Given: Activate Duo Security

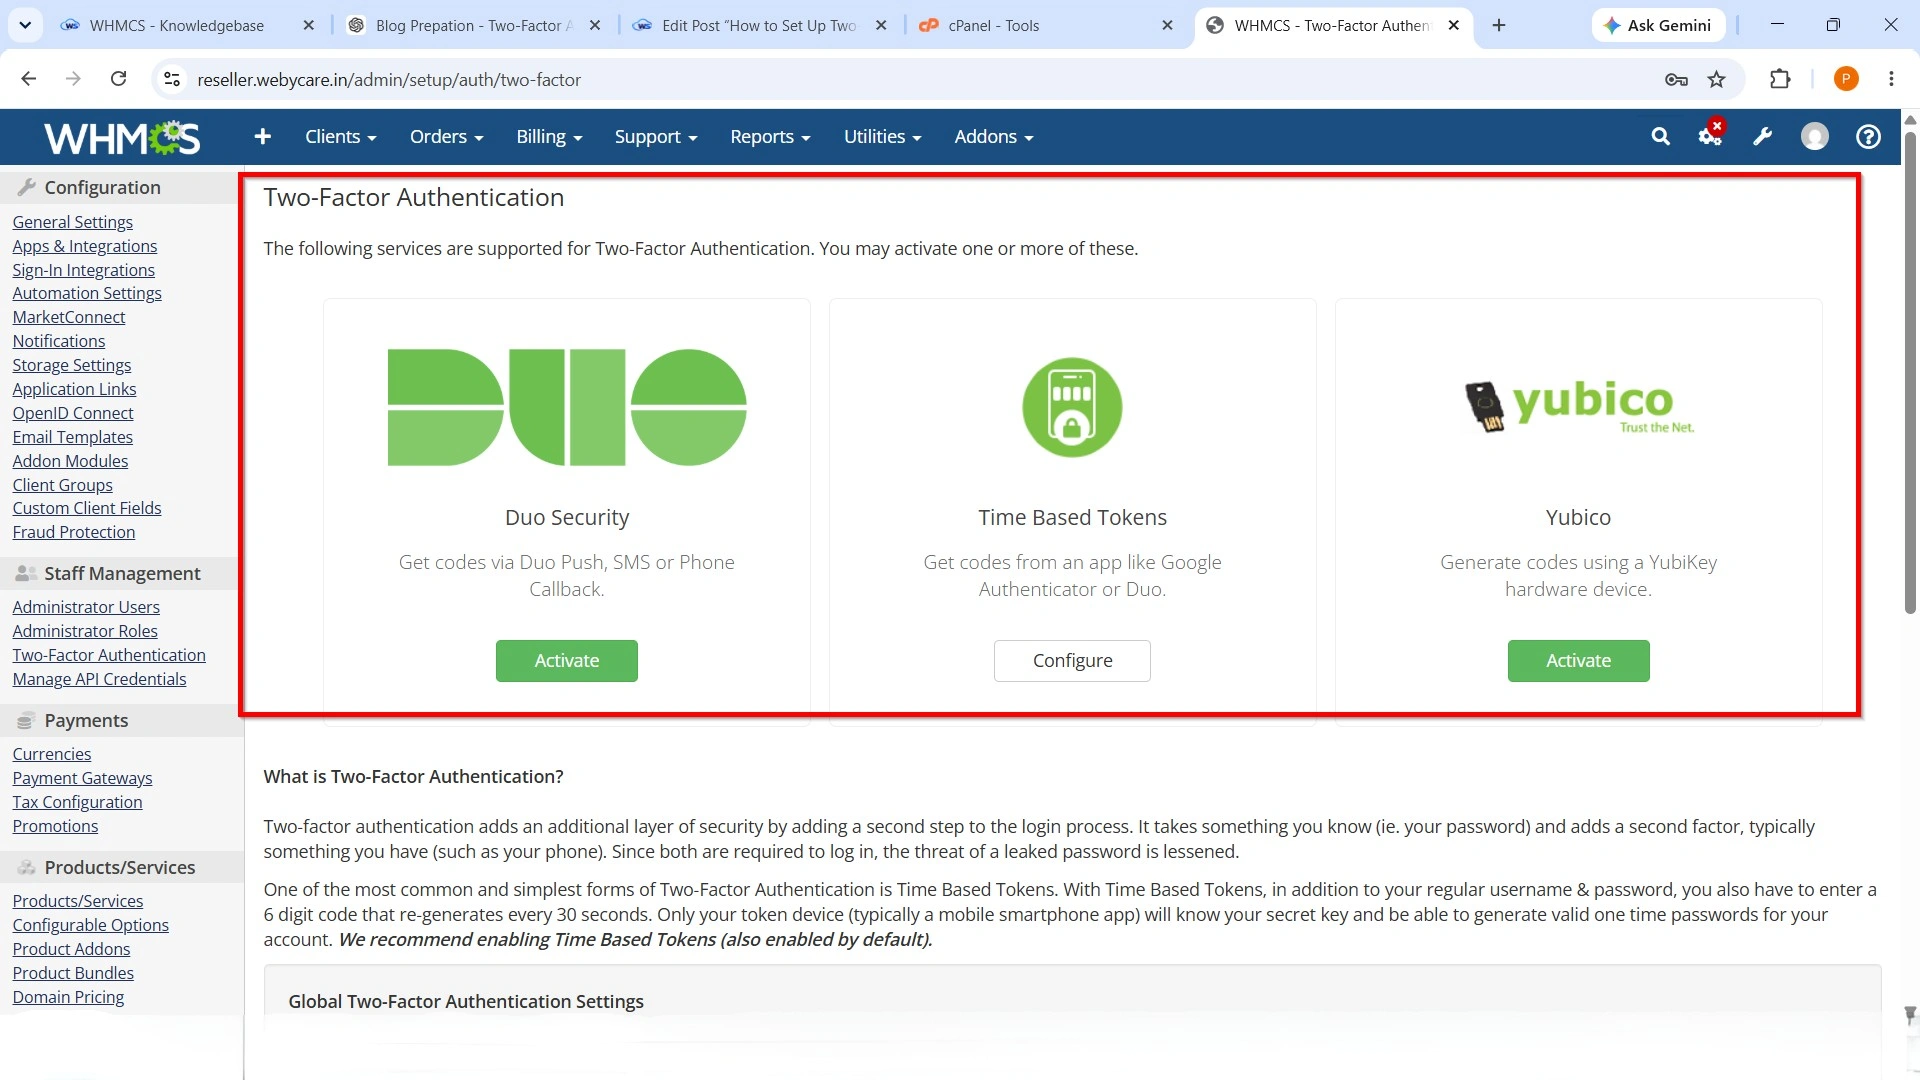Looking at the screenshot, I should pos(567,661).
